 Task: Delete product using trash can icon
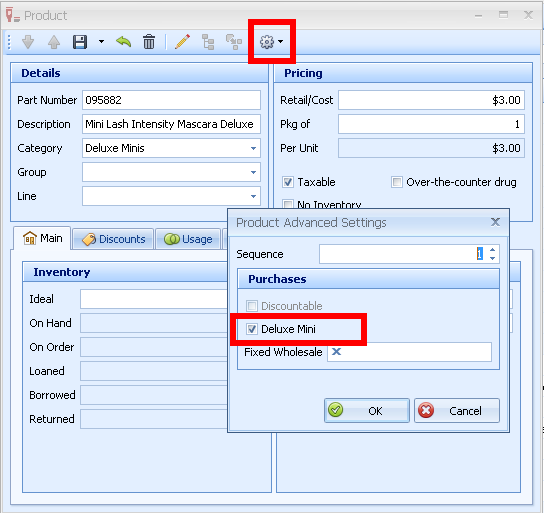[149, 42]
